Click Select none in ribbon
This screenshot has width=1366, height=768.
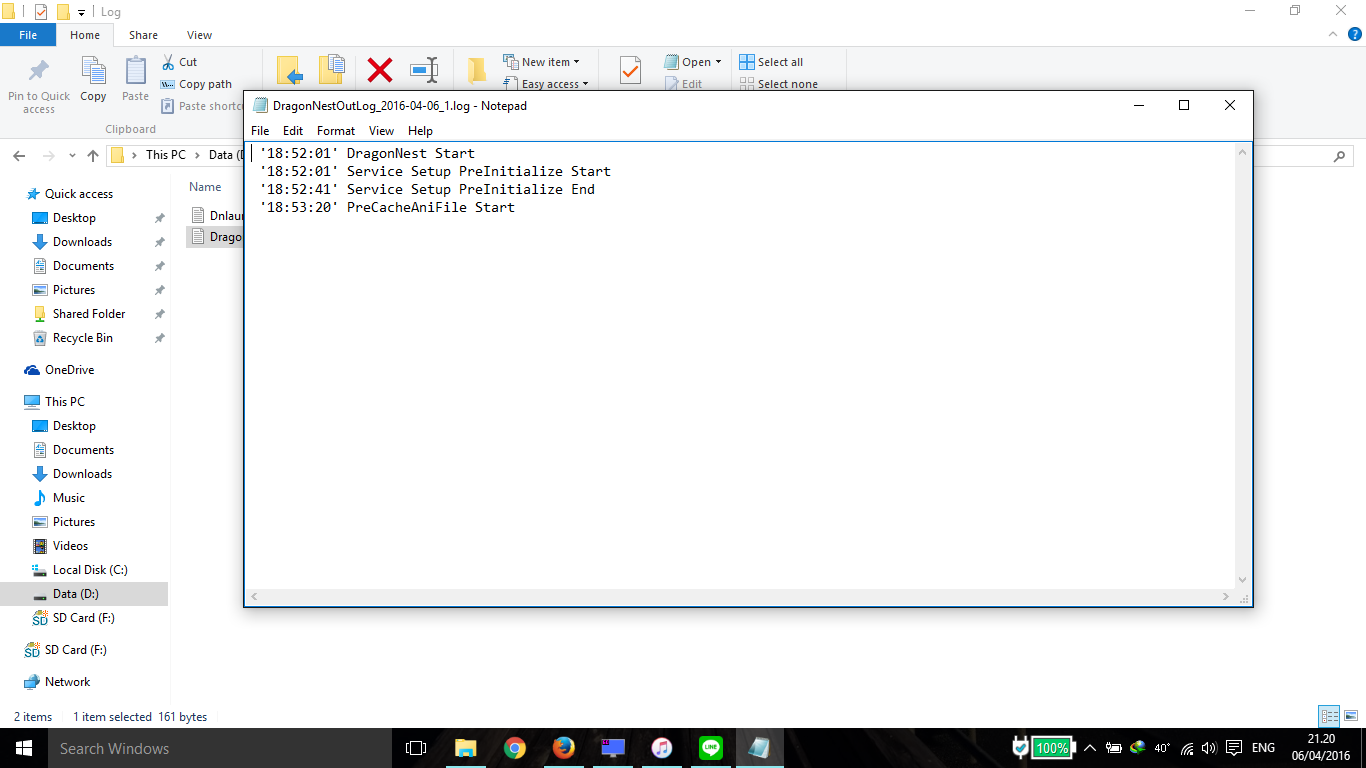[x=779, y=84]
